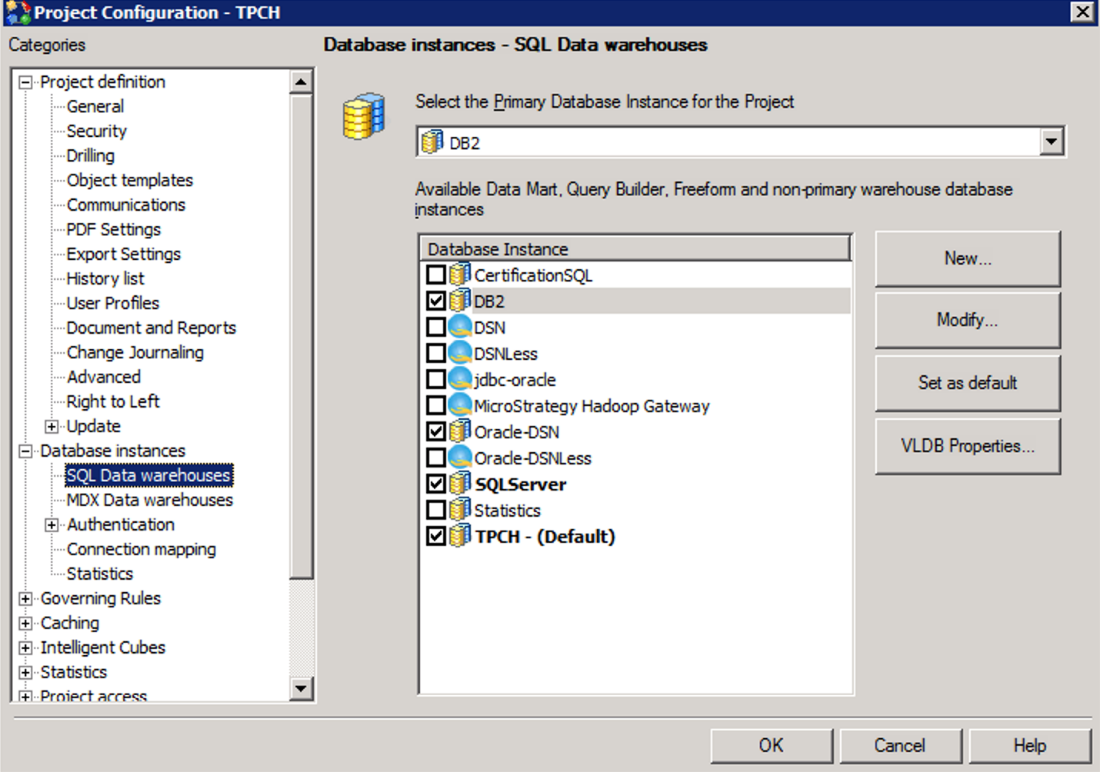Open History list category
Screen dimensions: 1100x772
pyautogui.click(x=105, y=279)
